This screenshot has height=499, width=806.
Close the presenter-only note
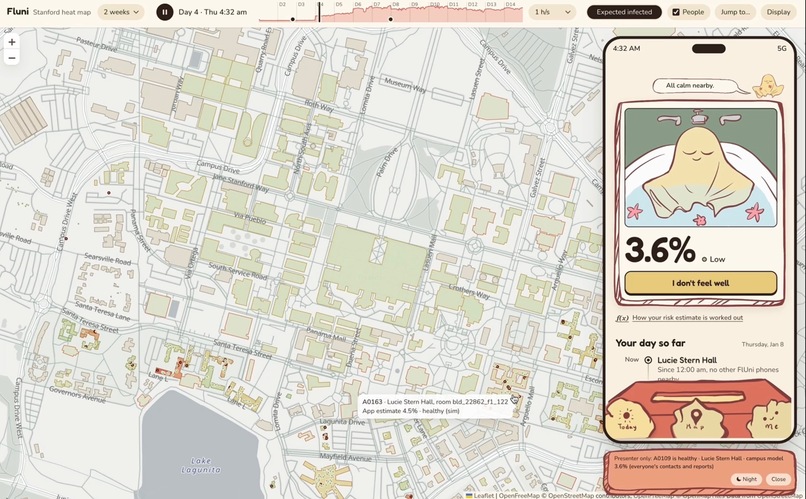[778, 479]
